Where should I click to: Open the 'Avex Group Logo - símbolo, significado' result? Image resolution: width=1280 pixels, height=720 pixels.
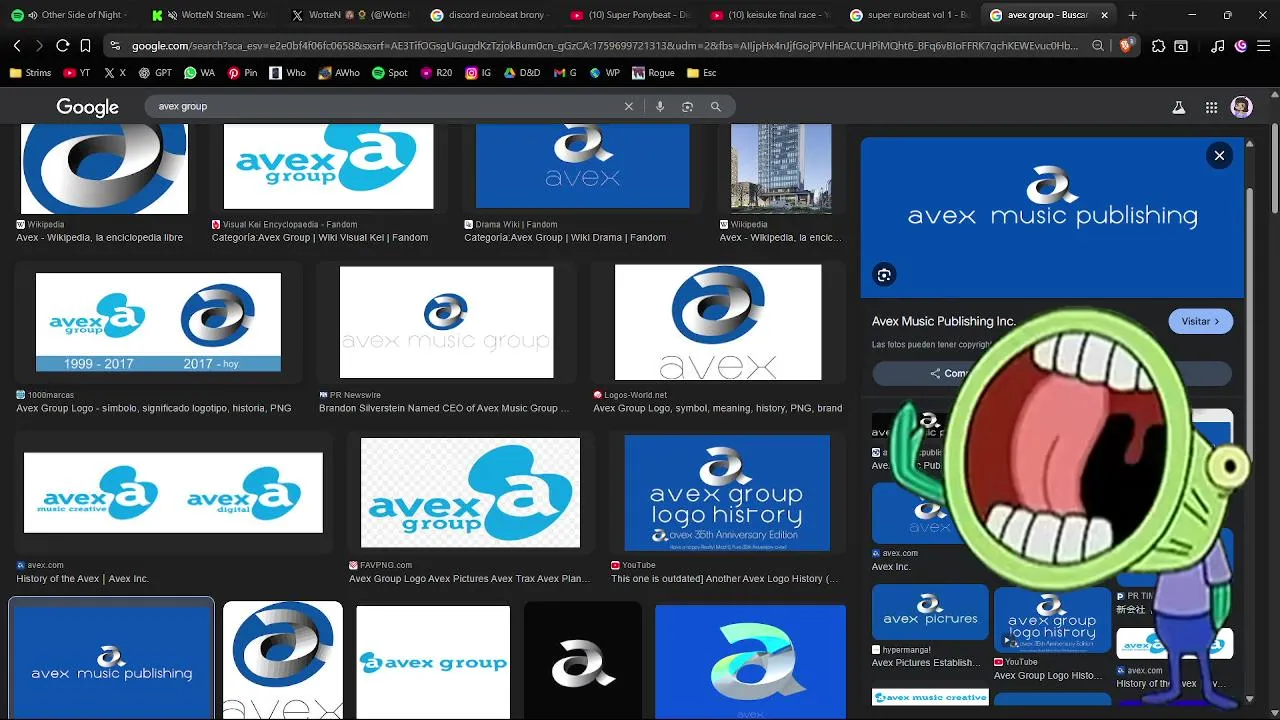pyautogui.click(x=154, y=408)
